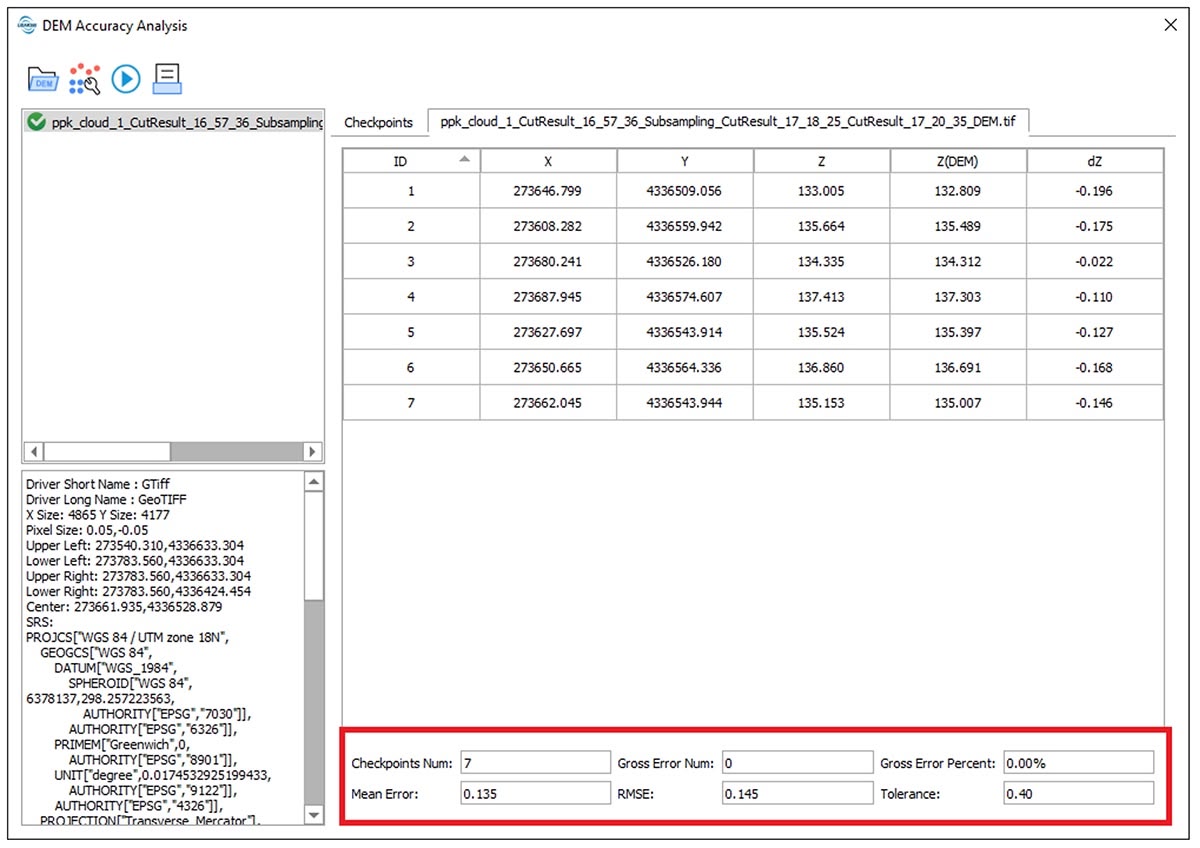Click the app logo in title bar

click(27, 25)
